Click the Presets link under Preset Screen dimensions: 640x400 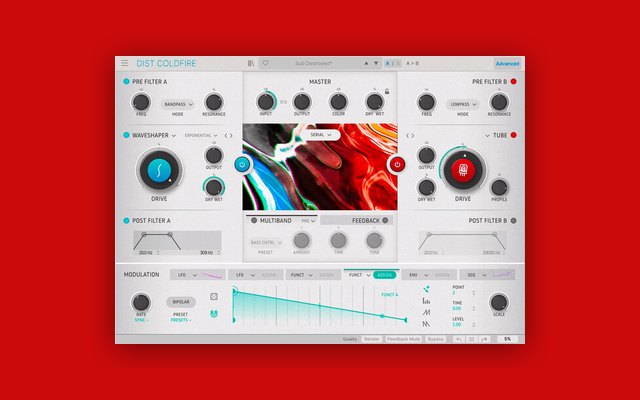(181, 320)
